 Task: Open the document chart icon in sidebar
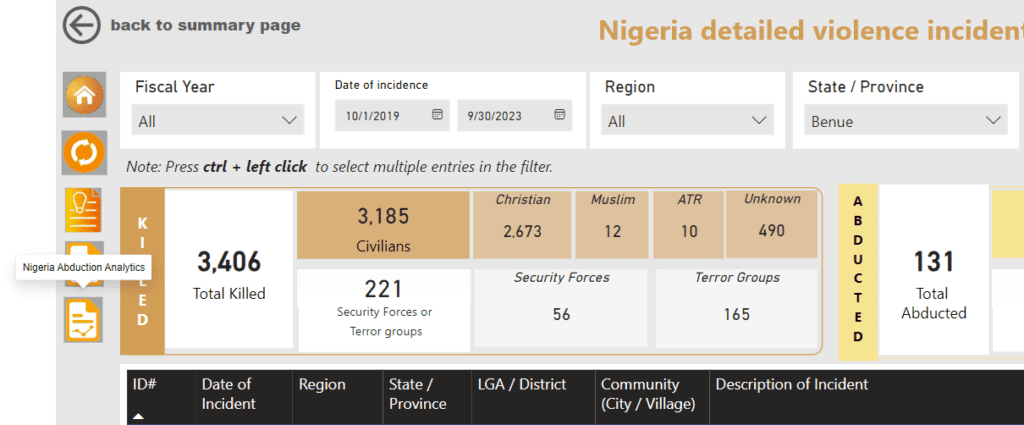pos(83,320)
